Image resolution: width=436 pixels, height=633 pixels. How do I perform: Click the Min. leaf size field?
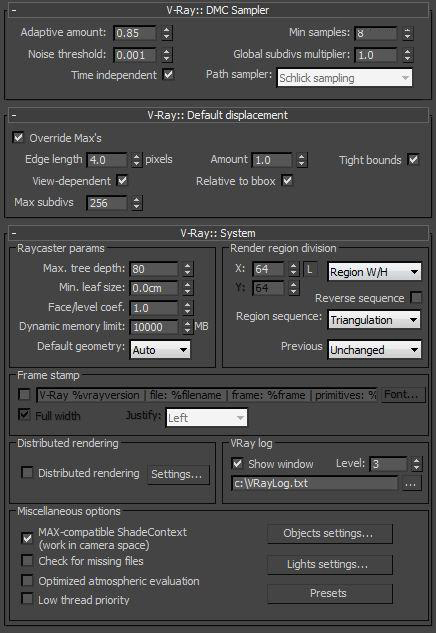(x=154, y=288)
